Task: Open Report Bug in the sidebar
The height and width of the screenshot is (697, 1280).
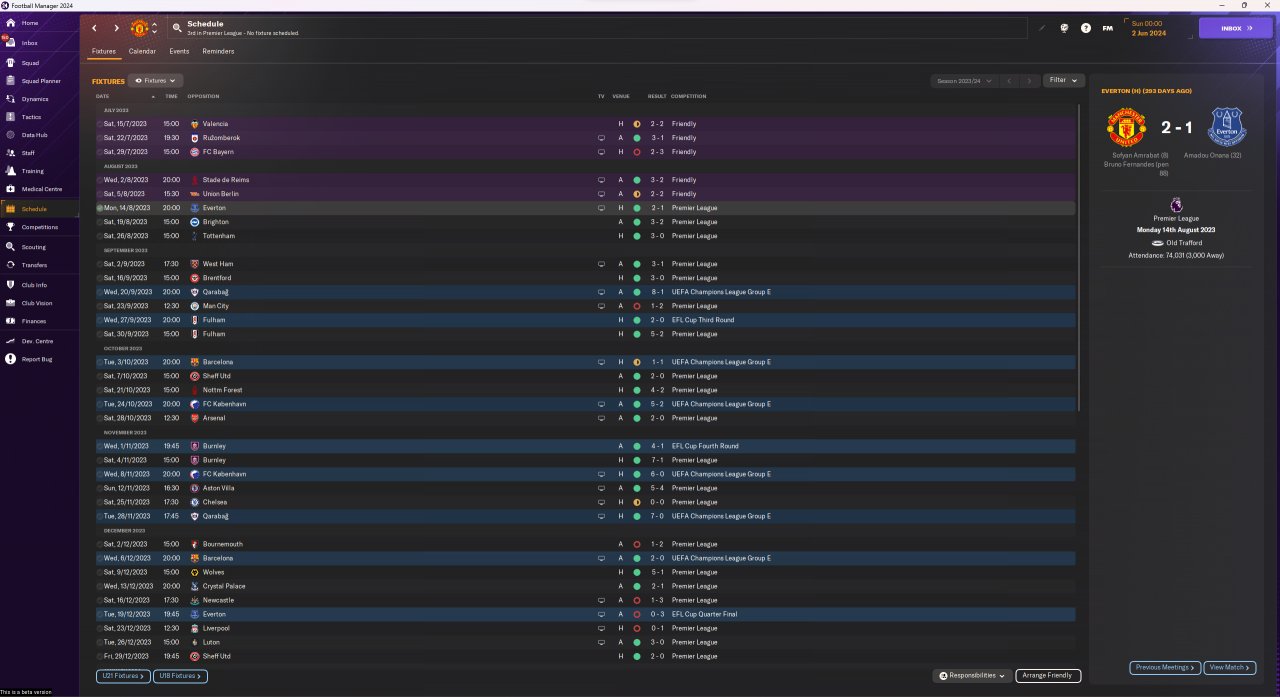Action: [x=10, y=359]
